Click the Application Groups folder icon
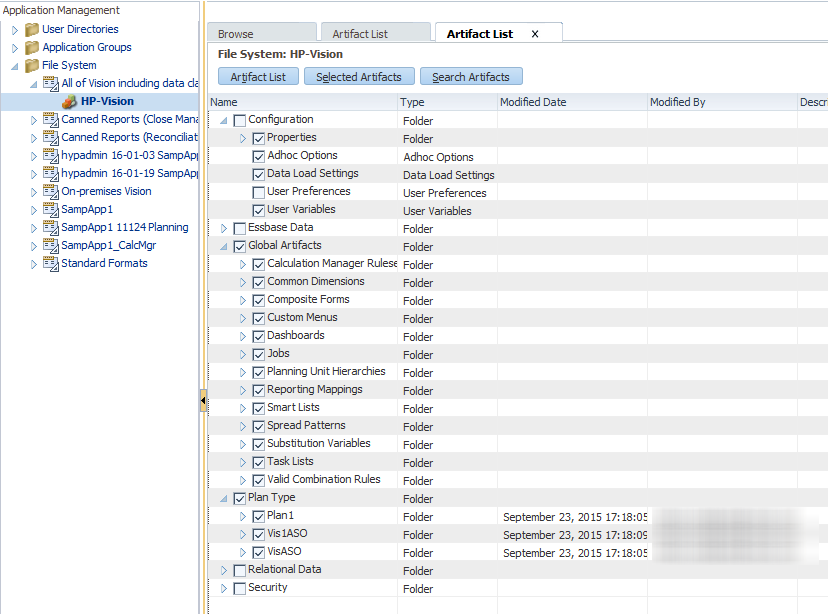Viewport: 828px width, 614px height. coord(32,48)
